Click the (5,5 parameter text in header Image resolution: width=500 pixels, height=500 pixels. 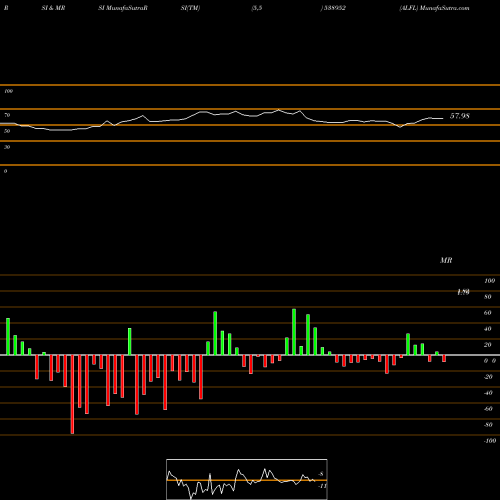coord(257,8)
